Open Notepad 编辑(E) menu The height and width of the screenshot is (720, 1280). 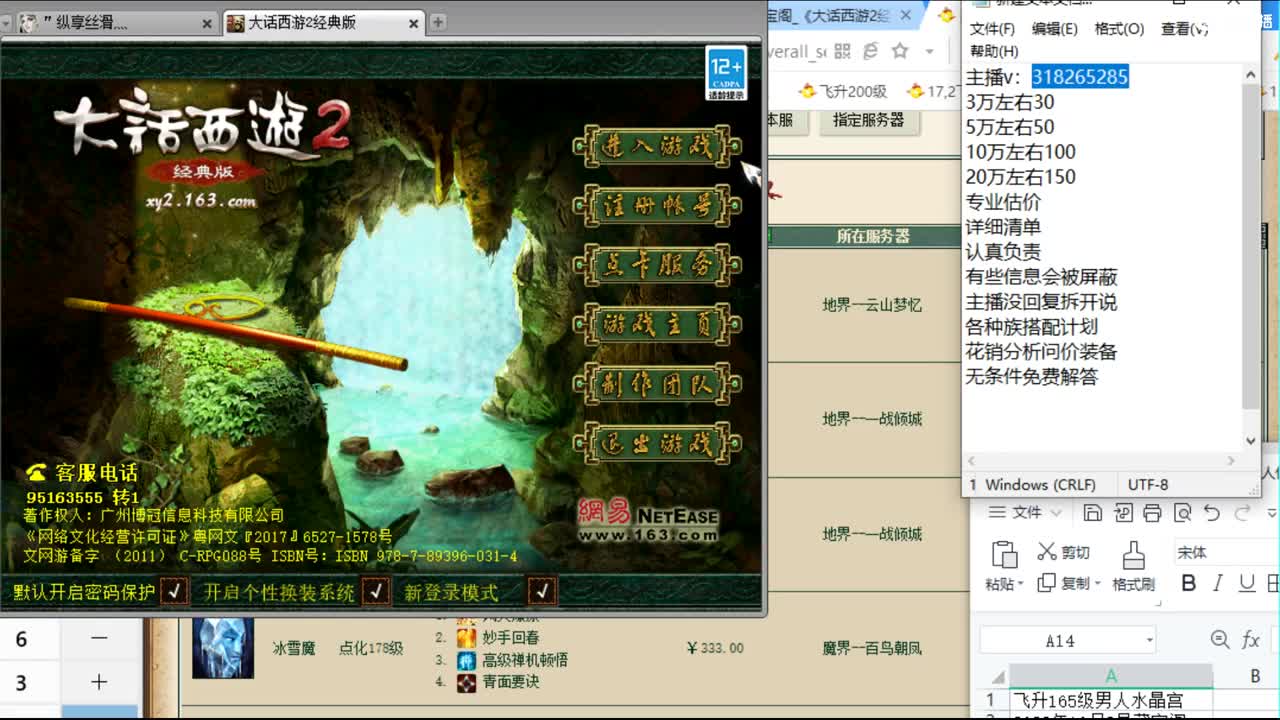pyautogui.click(x=1054, y=29)
